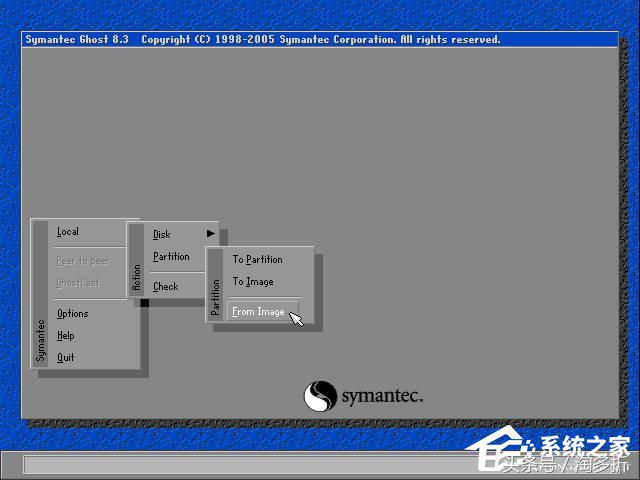
Task: Click the empty status bar at bottom
Action: tap(250, 465)
